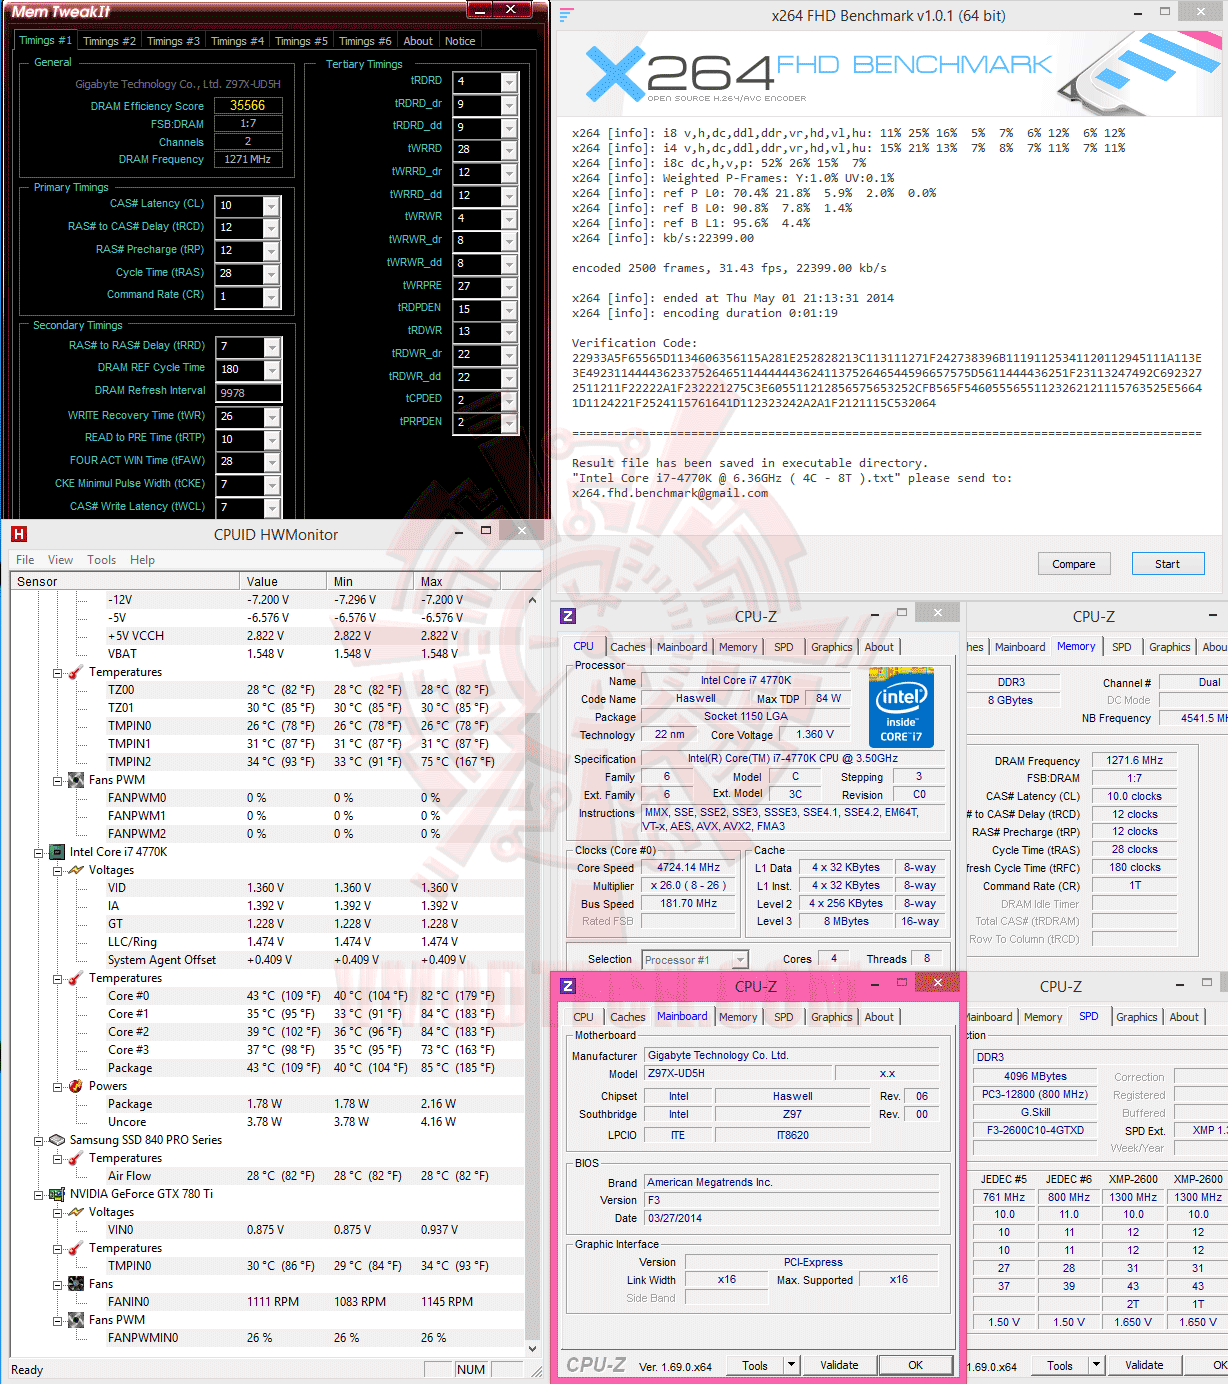1228x1384 pixels.
Task: Click the BIOS Version F3 field
Action: (792, 1200)
